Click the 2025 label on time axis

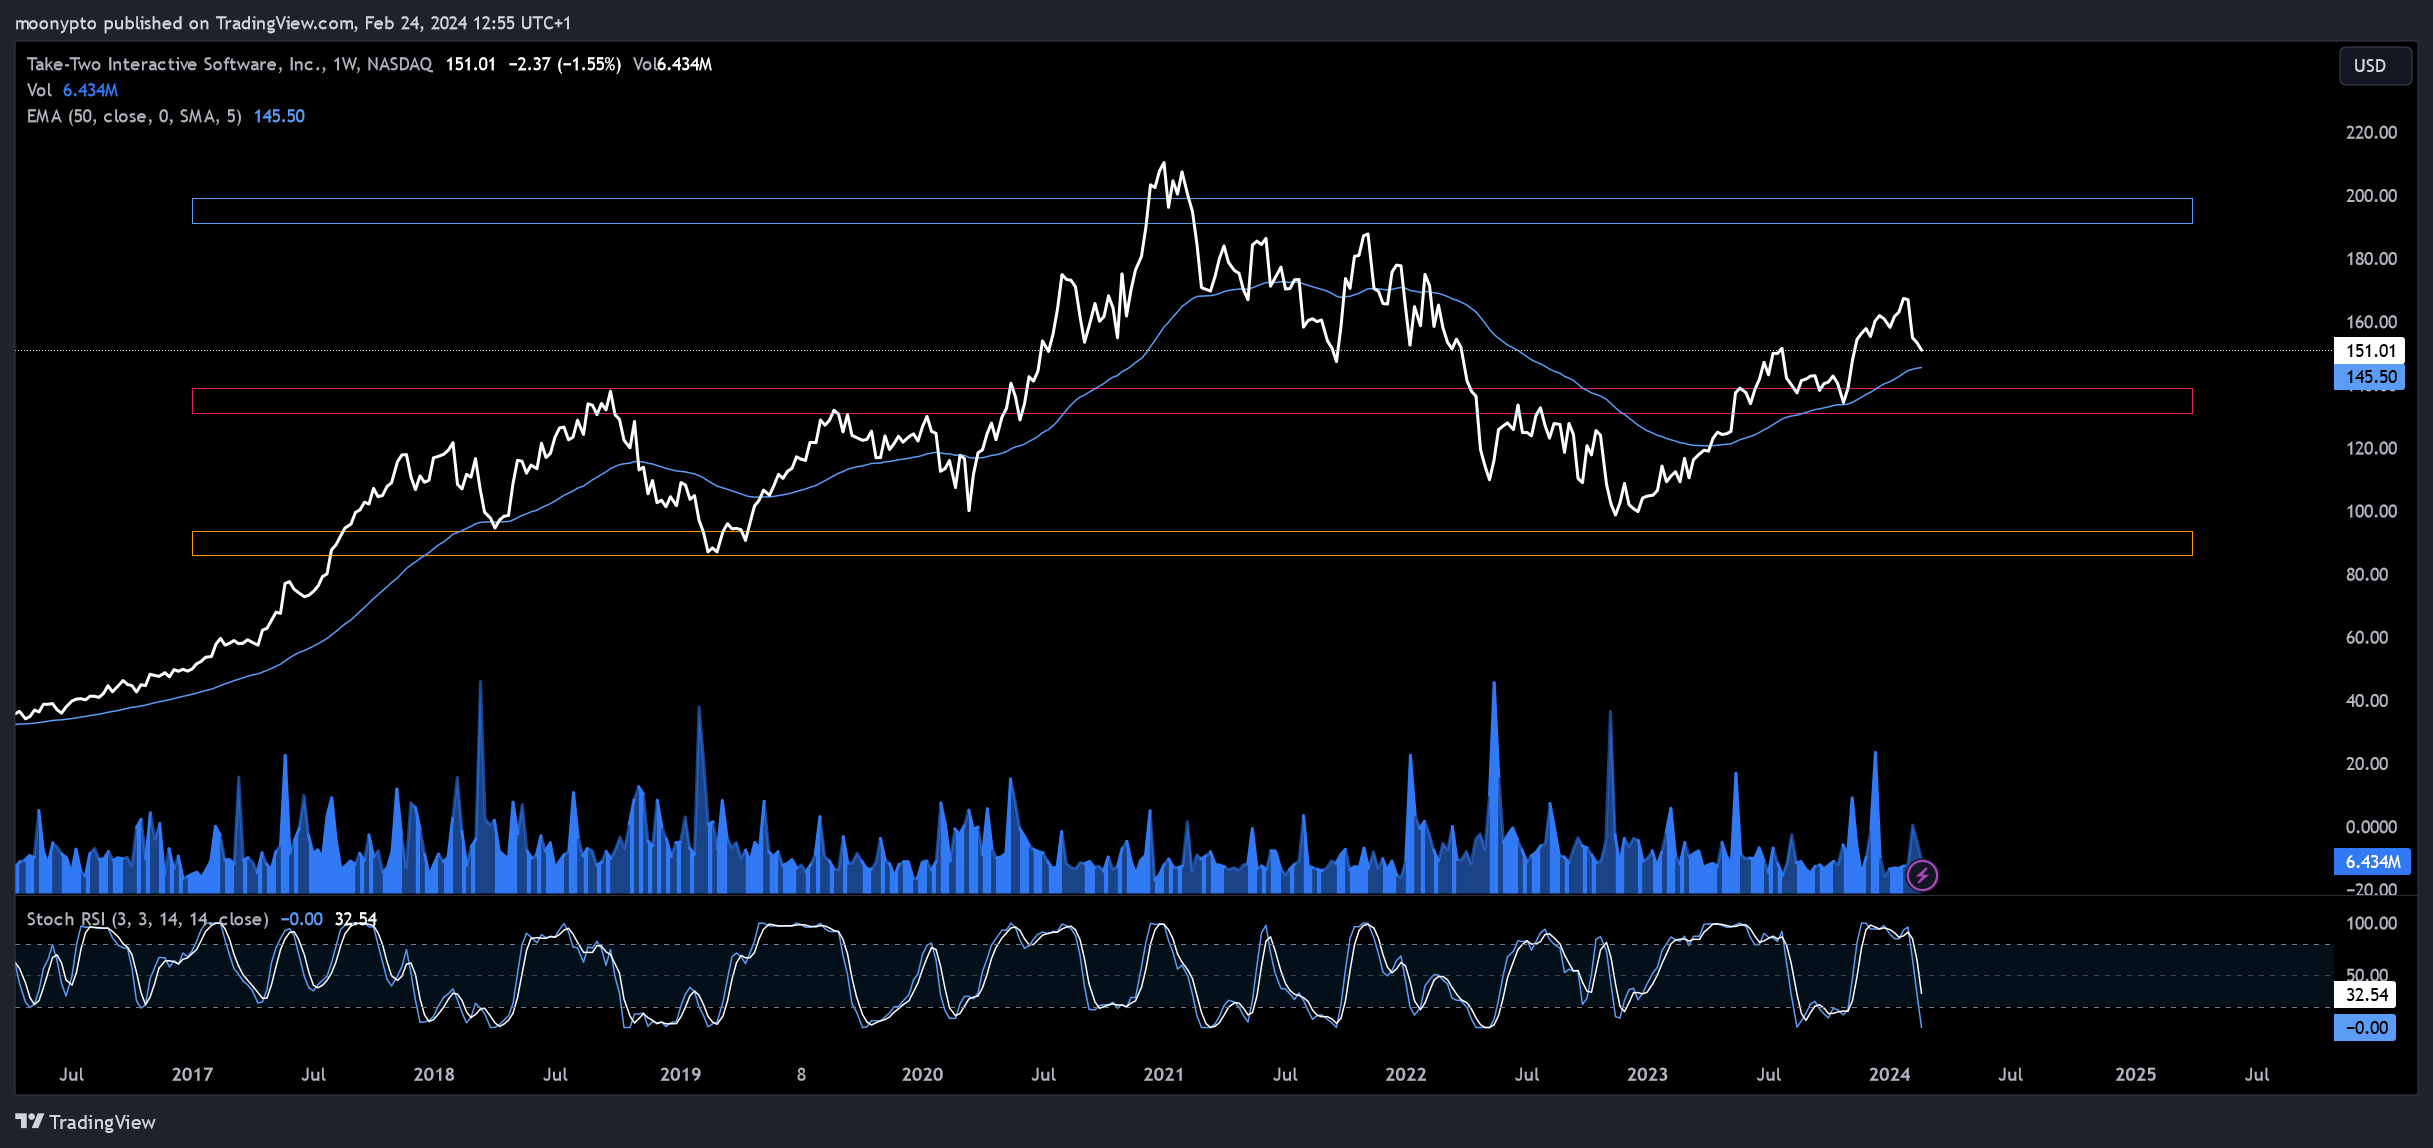[x=2135, y=1074]
